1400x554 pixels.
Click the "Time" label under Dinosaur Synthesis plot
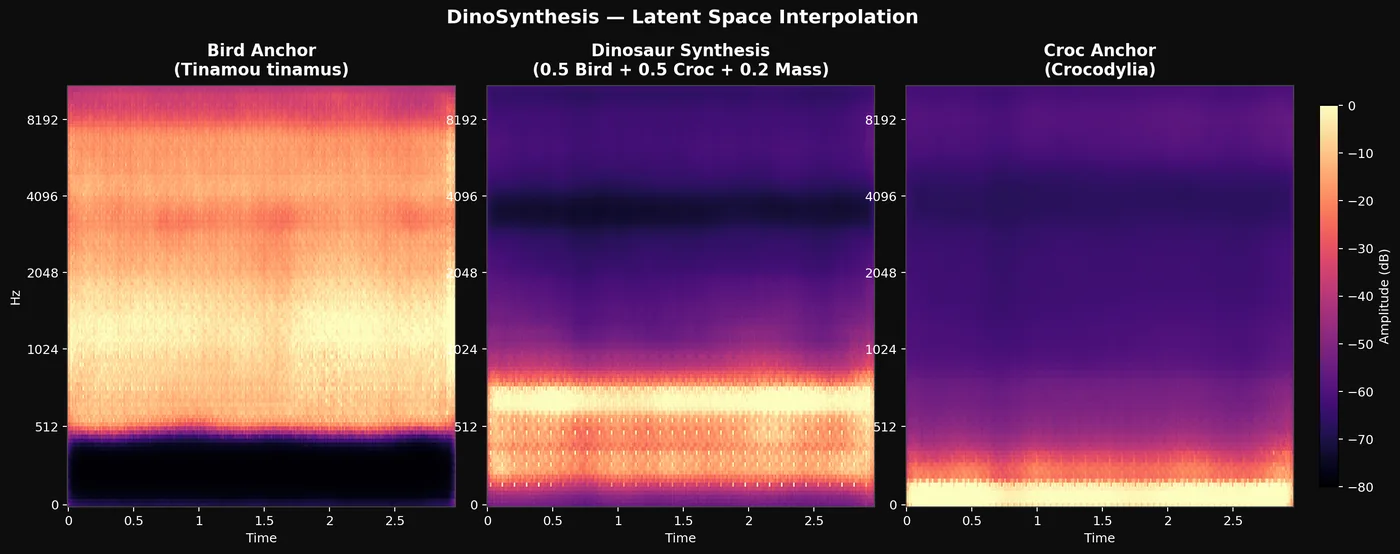[x=680, y=538]
